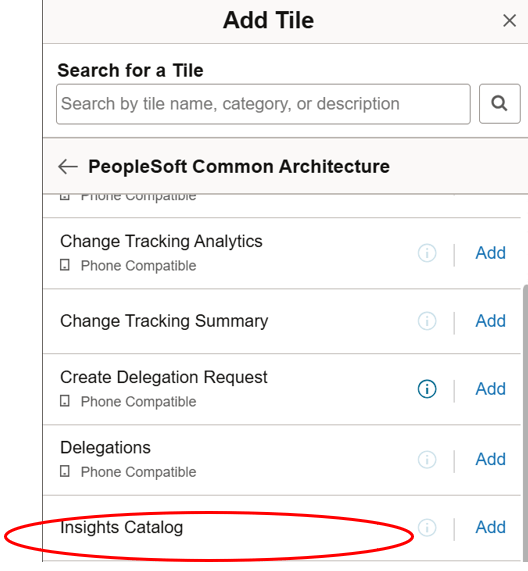Click phone icon under Delegations
Screen dimensions: 528x571
(64, 472)
